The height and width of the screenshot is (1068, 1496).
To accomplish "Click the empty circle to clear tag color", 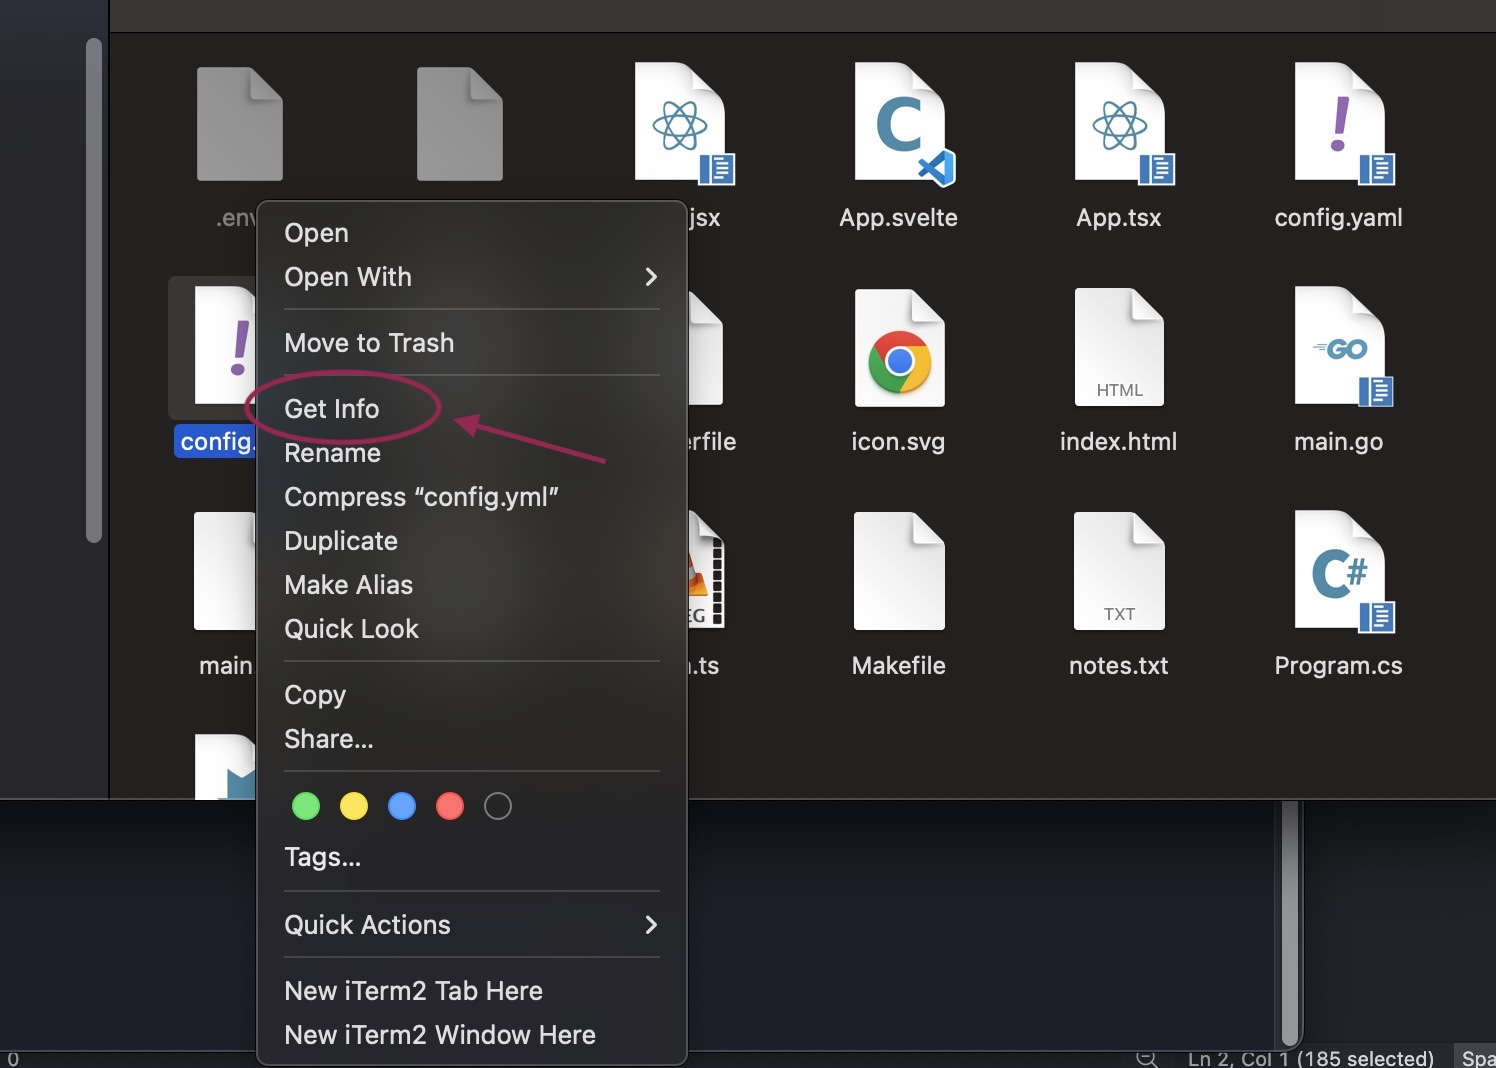I will 498,806.
